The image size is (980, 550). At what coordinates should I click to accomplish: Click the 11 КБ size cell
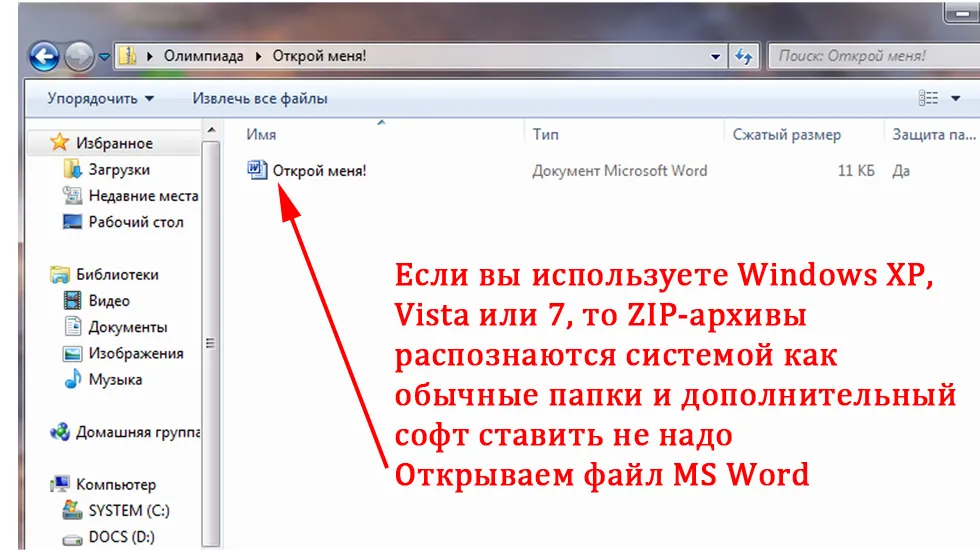click(x=856, y=171)
